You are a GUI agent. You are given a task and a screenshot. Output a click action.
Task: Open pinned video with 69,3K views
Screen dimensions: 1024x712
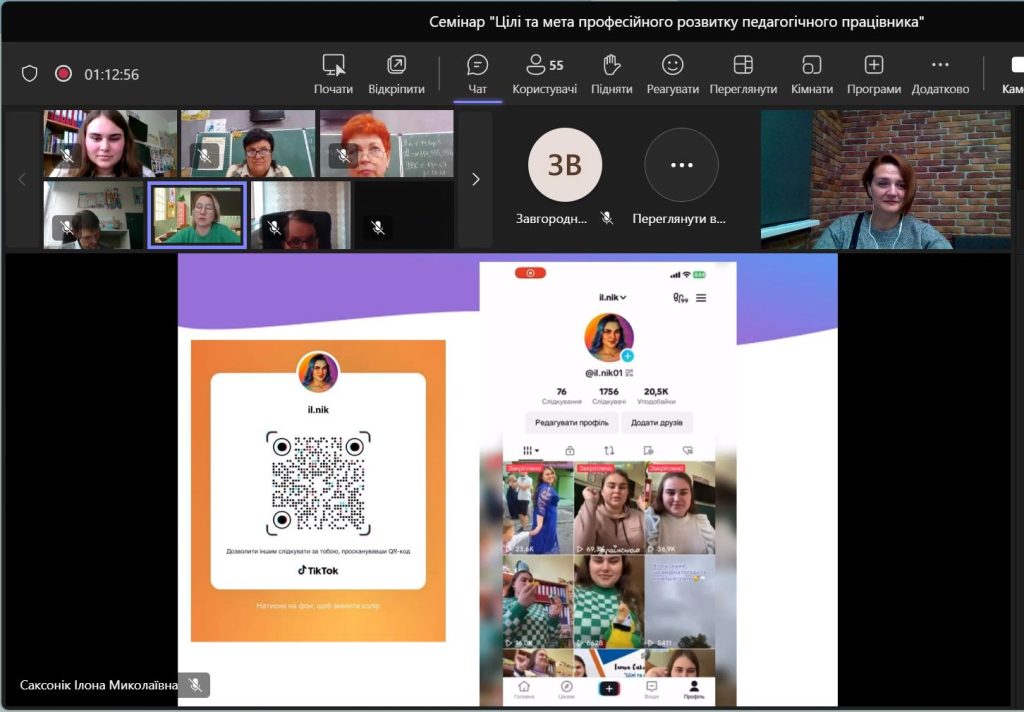(x=609, y=508)
